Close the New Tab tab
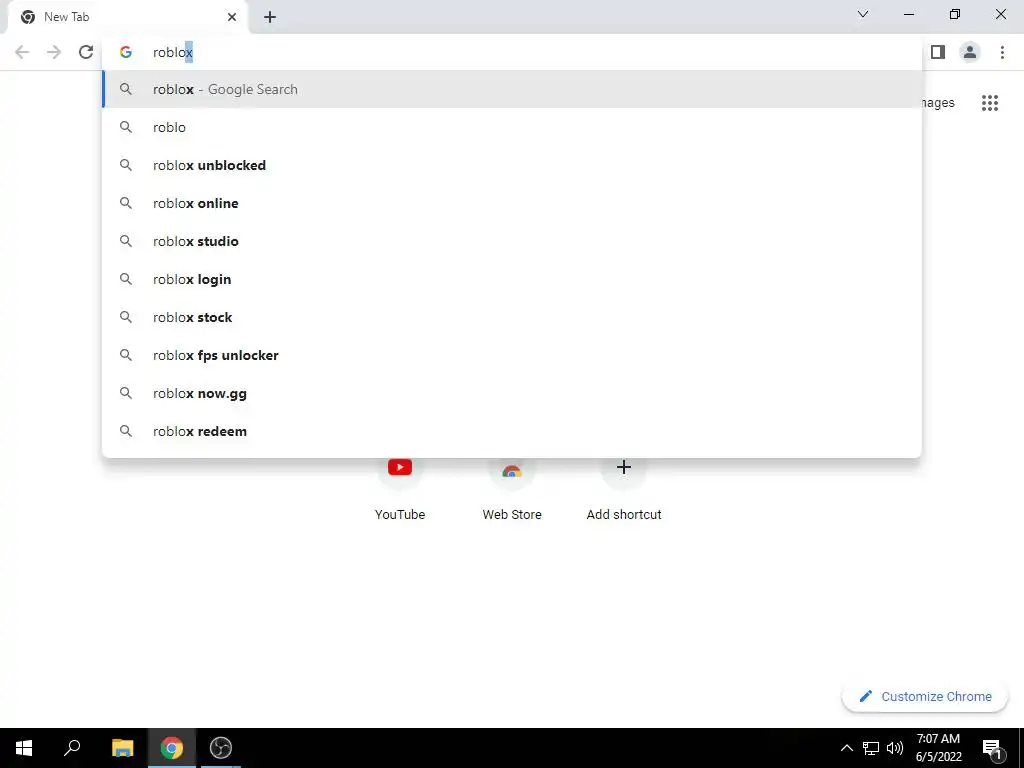This screenshot has height=768, width=1024. [232, 17]
